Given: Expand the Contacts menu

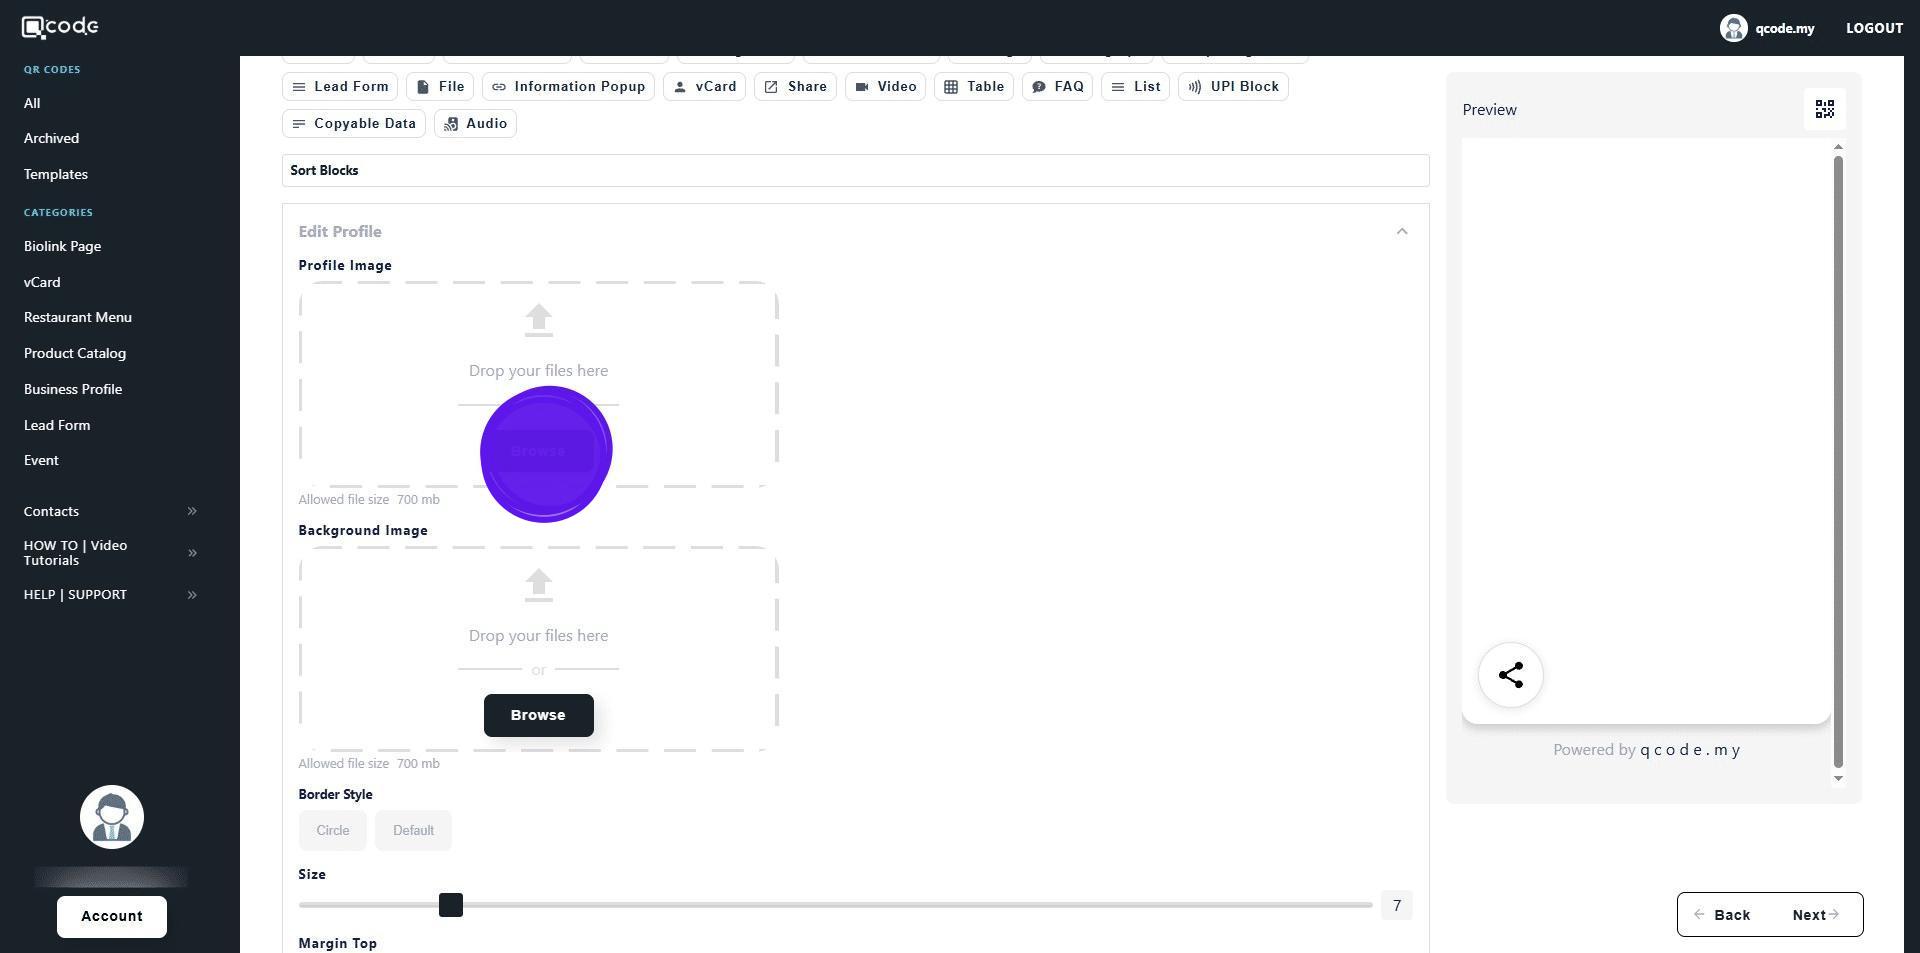Looking at the screenshot, I should pos(110,511).
